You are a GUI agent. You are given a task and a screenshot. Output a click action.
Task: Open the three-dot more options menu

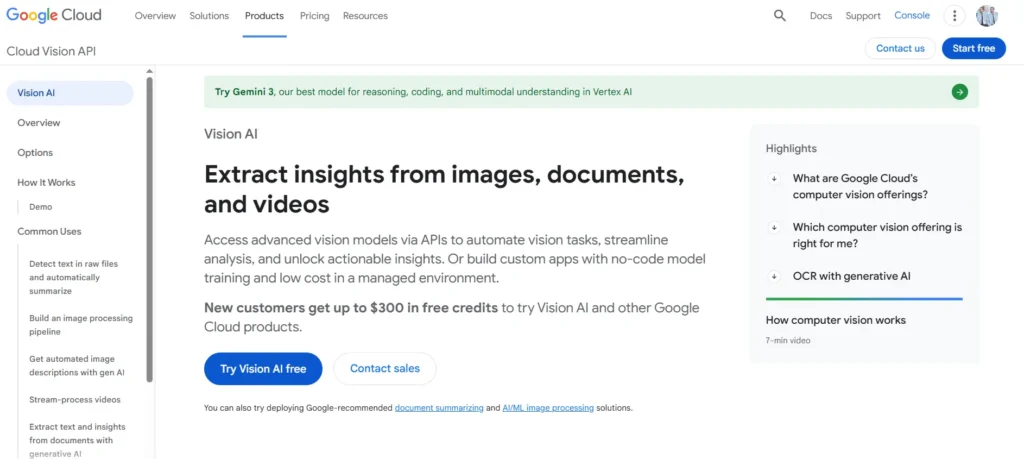954,16
